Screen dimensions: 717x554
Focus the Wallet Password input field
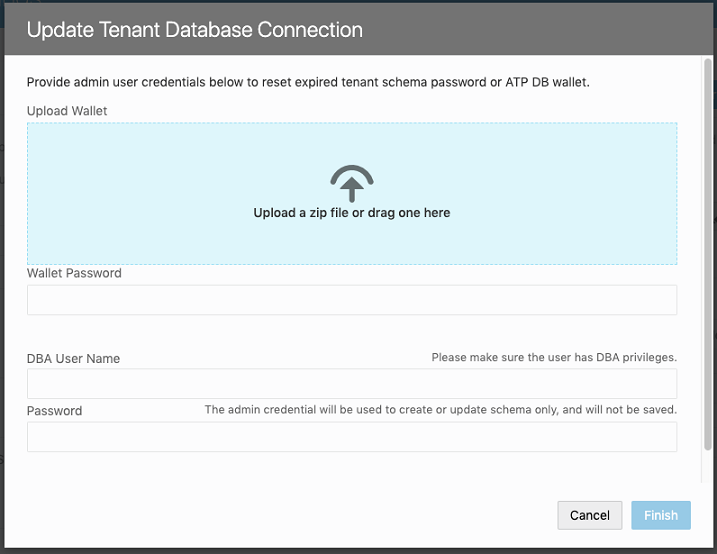click(x=352, y=300)
